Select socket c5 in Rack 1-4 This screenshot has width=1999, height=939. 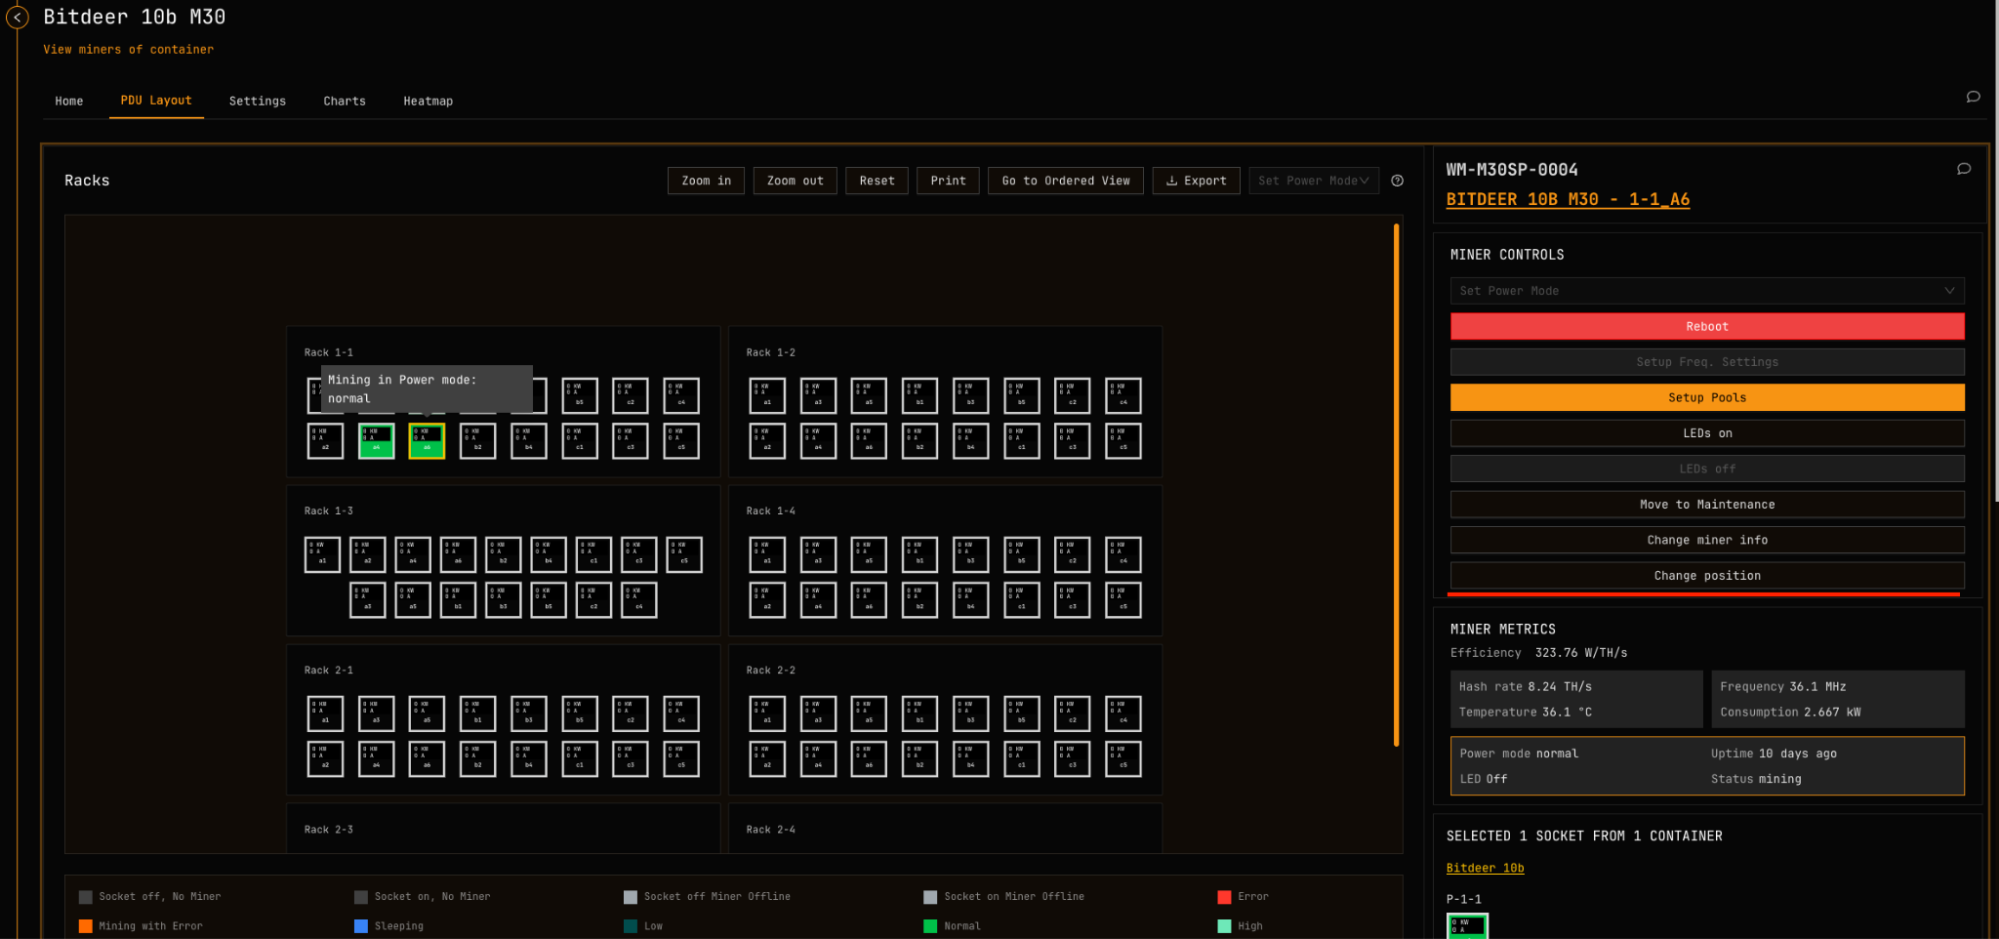point(1123,600)
